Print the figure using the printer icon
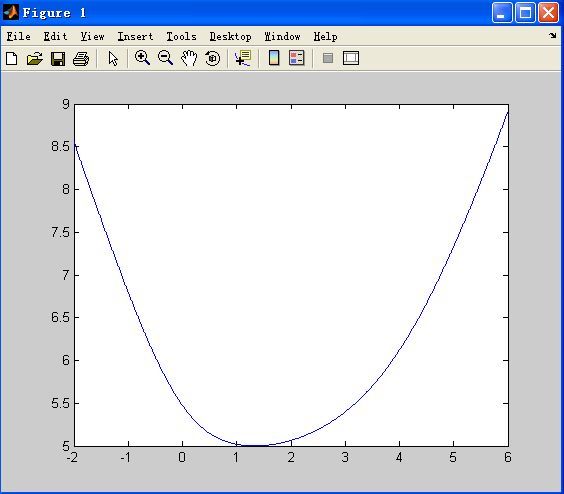 coord(81,58)
